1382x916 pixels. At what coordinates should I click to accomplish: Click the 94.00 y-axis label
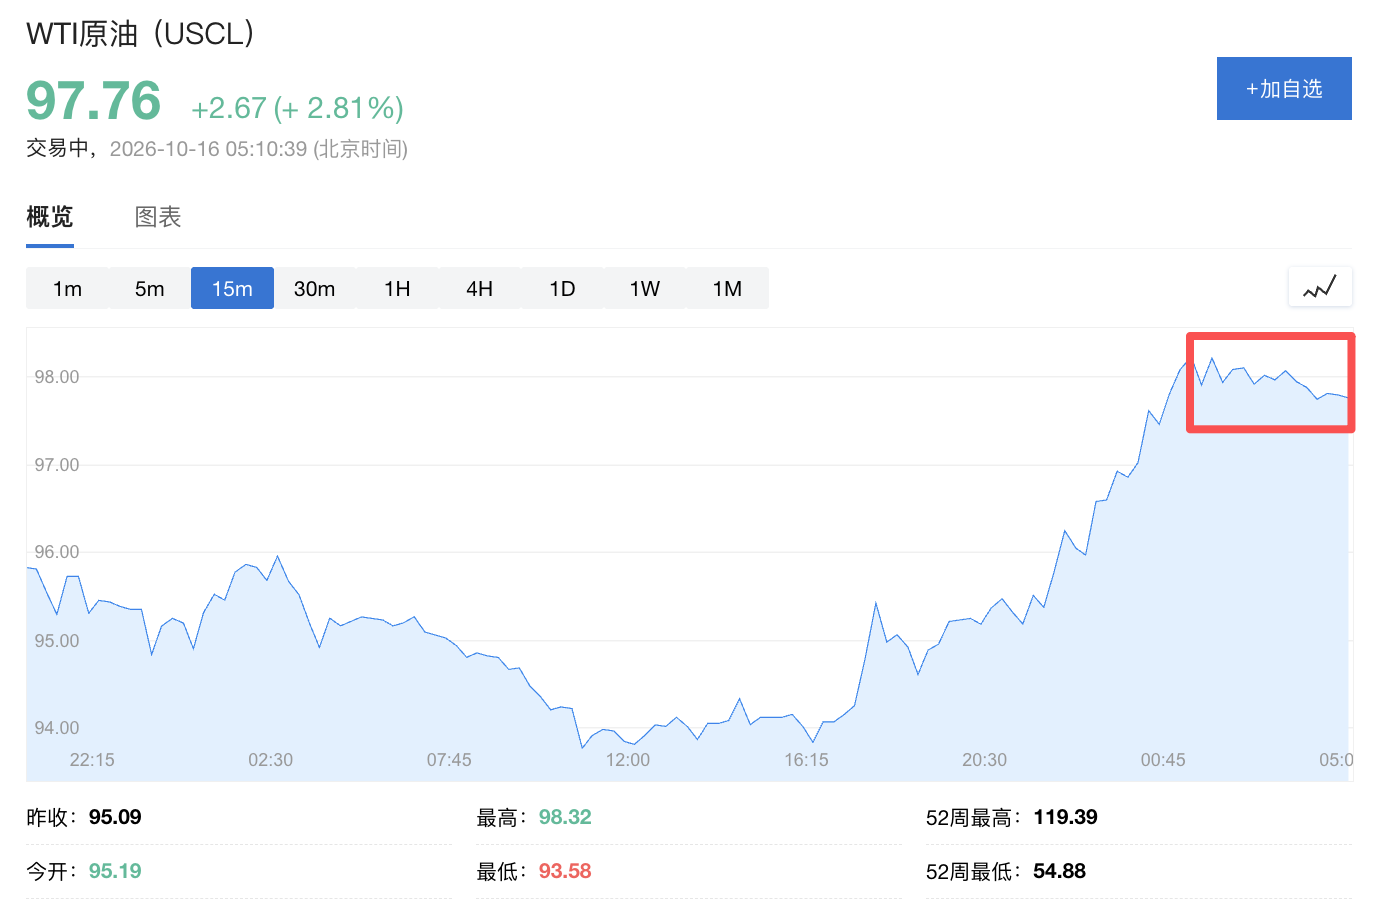coord(57,728)
